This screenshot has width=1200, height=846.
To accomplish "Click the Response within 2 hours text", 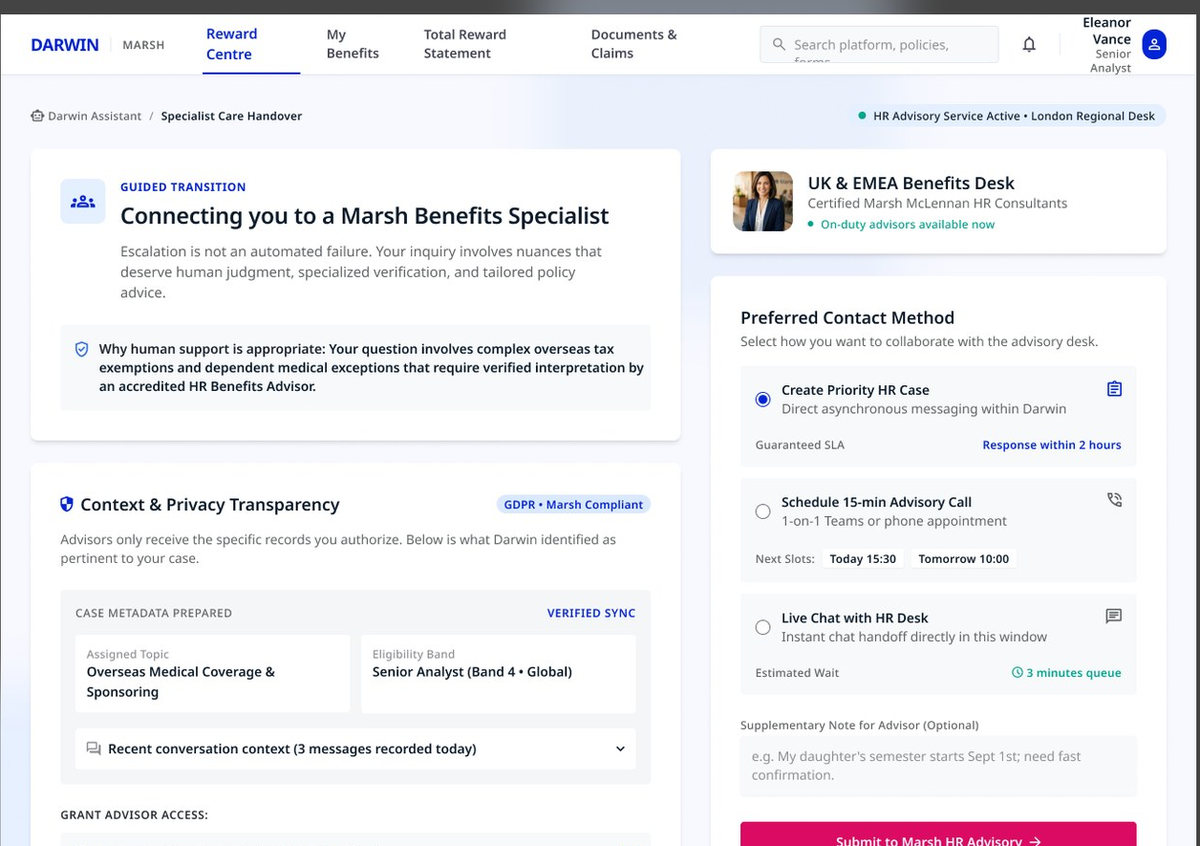I will pyautogui.click(x=1052, y=445).
